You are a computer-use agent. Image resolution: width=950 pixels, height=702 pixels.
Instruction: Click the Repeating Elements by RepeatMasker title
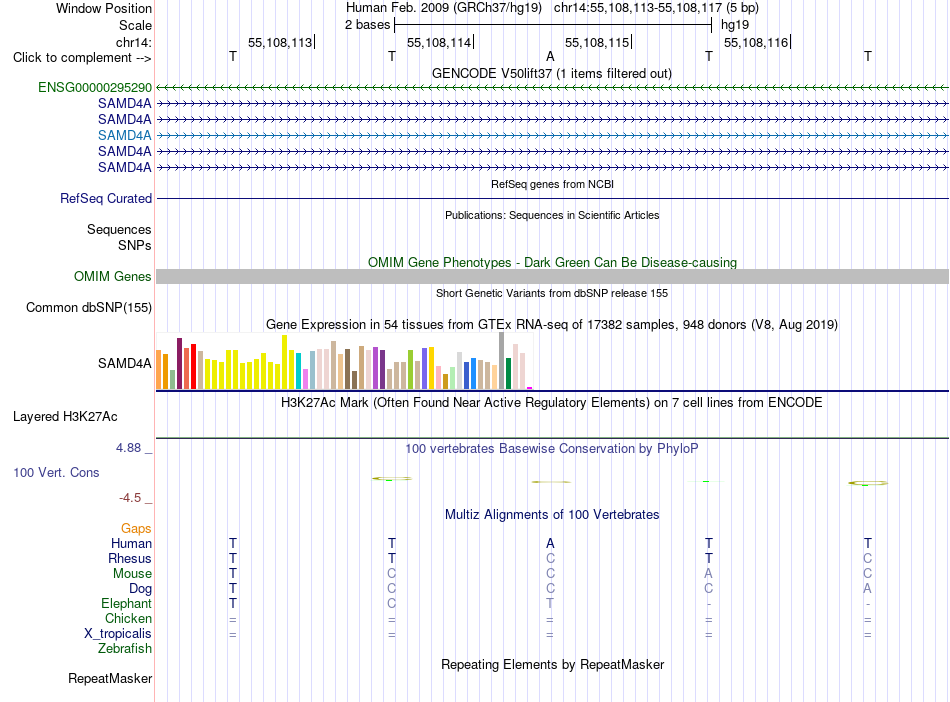(552, 664)
